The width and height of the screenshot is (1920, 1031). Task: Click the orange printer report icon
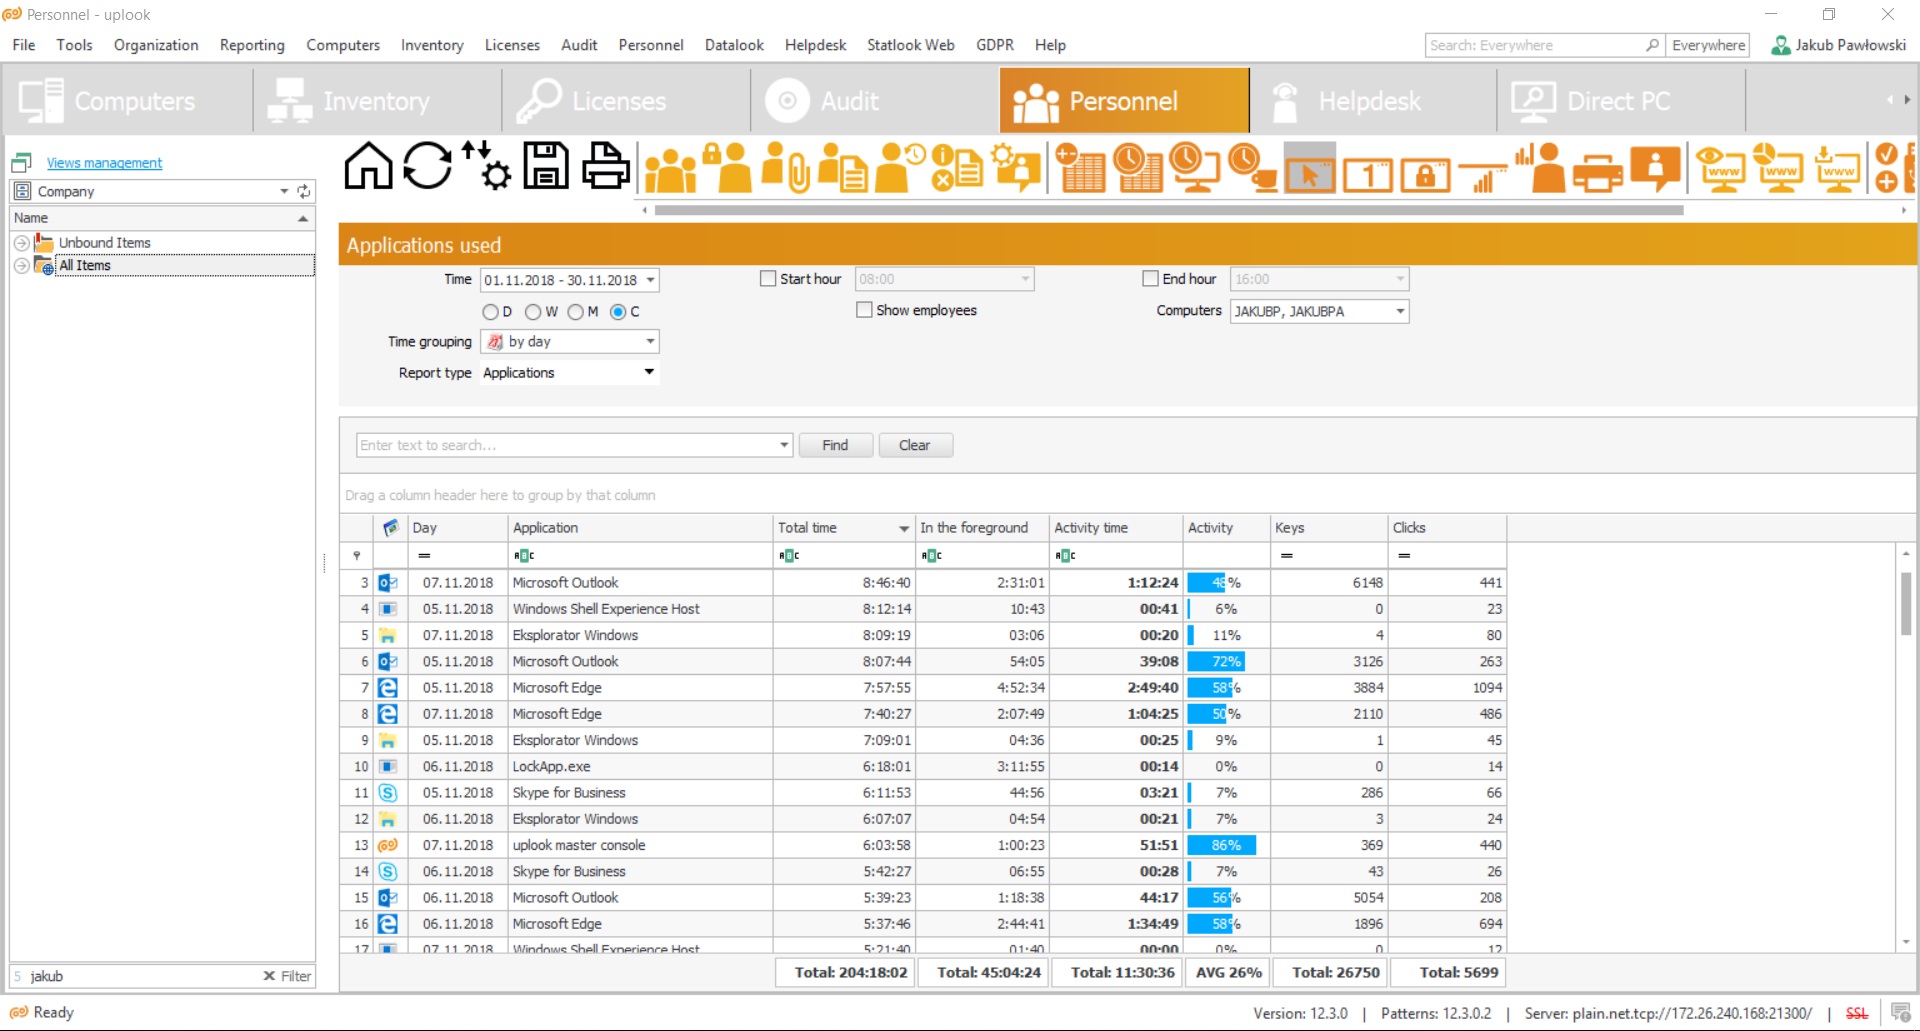pos(1598,172)
